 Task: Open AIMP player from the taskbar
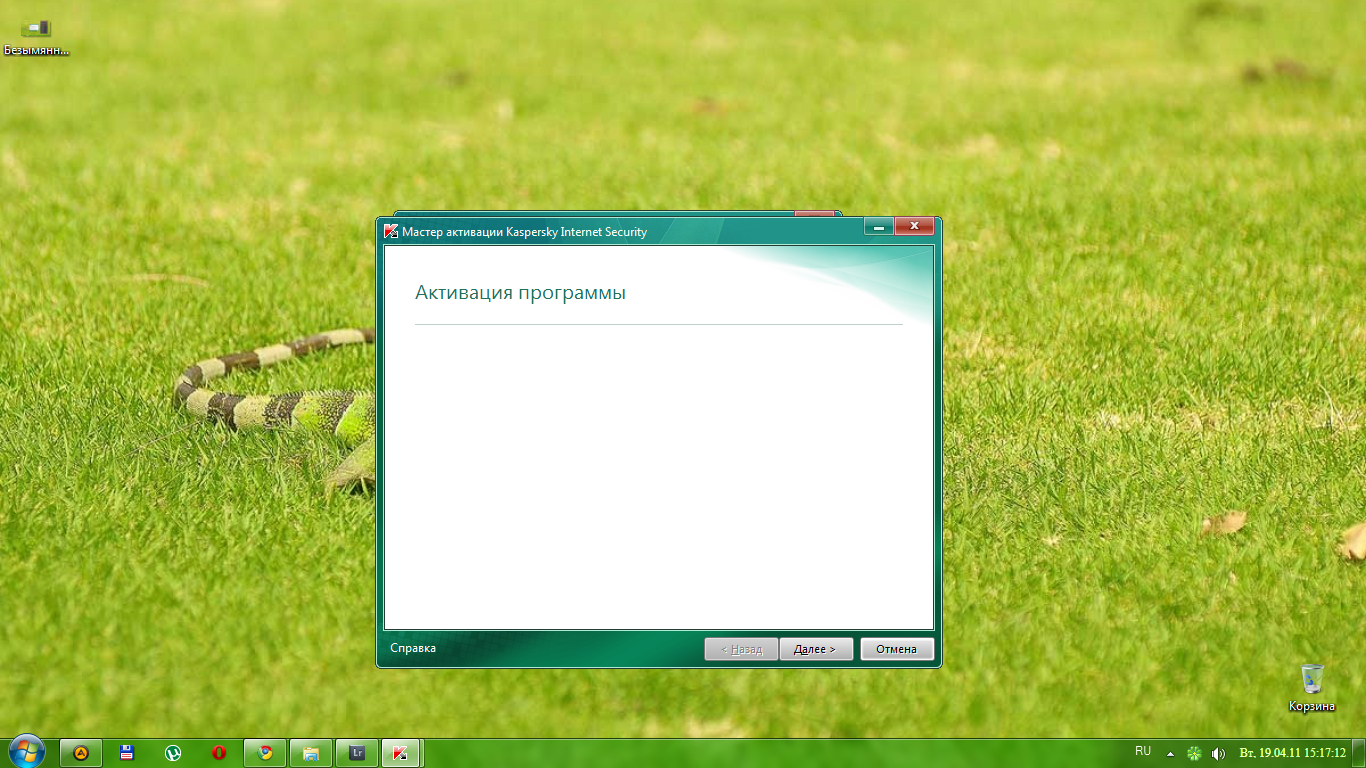point(81,753)
